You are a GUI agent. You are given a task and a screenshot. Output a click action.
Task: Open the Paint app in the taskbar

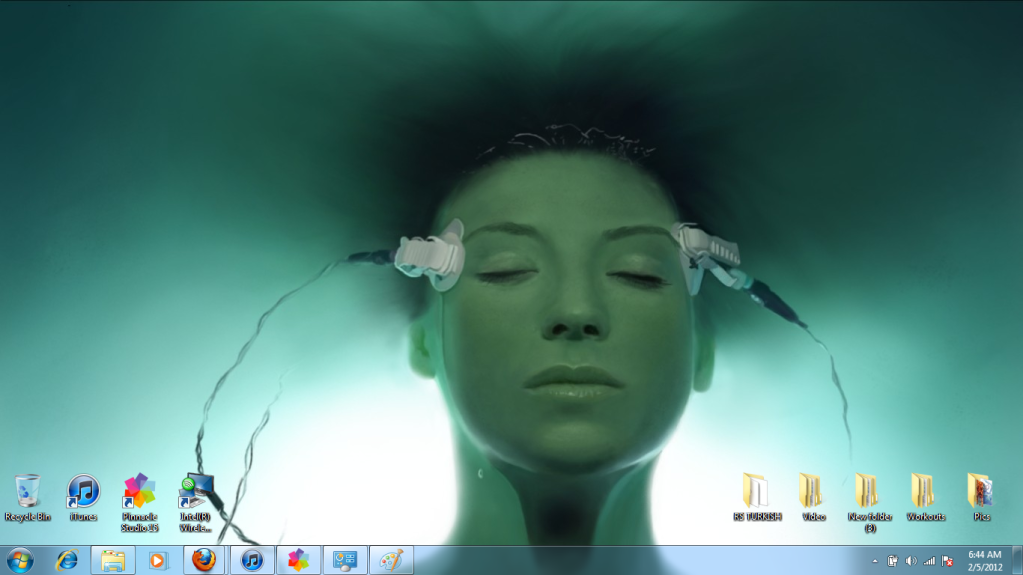point(390,560)
